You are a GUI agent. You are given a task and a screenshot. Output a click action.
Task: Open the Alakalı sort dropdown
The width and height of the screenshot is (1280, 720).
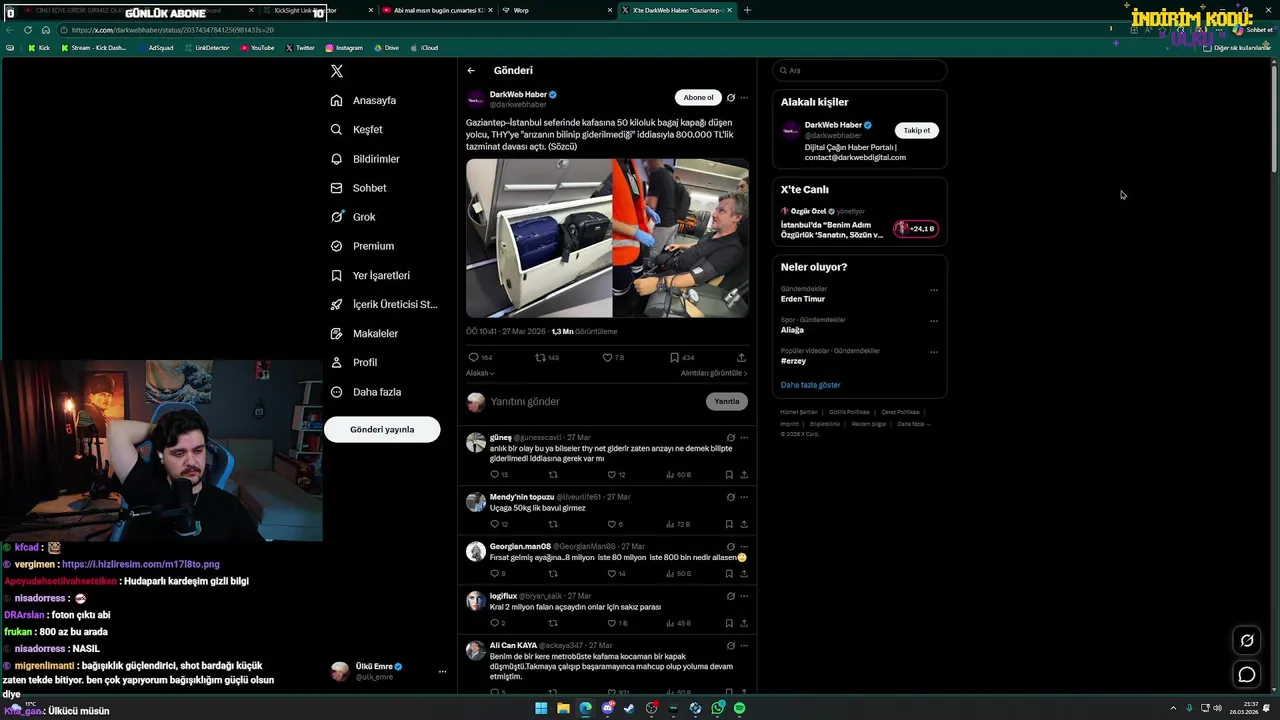[x=480, y=373]
